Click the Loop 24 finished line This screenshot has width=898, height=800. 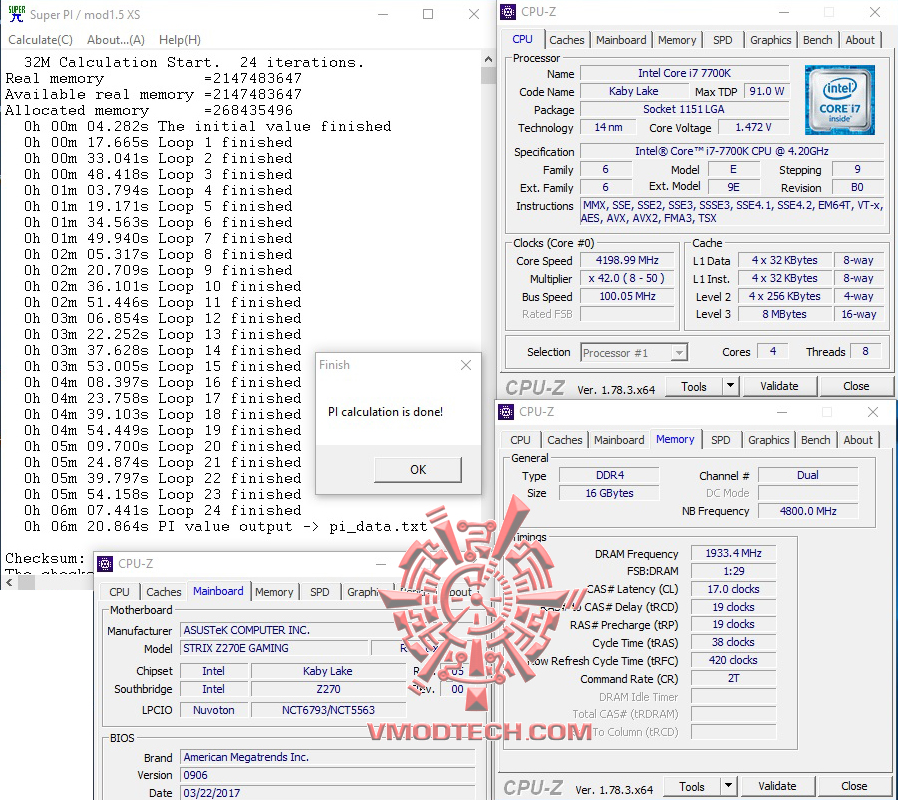[x=163, y=510]
